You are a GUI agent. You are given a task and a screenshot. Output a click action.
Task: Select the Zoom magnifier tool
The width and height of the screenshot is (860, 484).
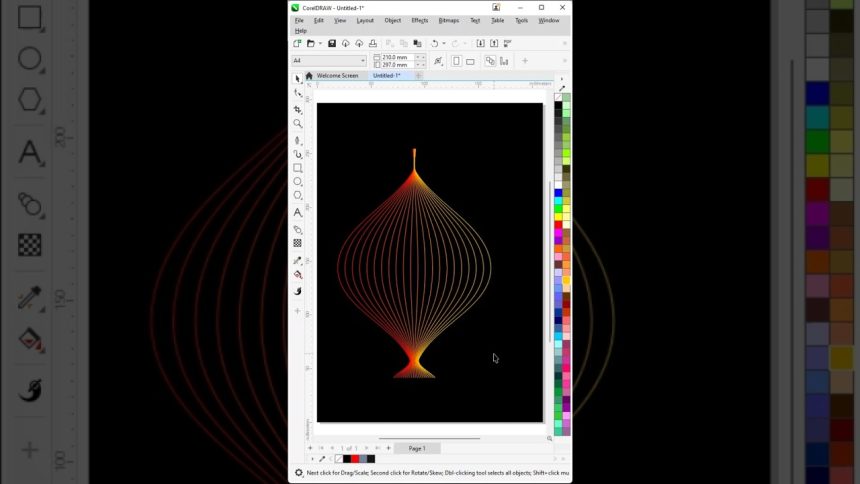[x=297, y=124]
